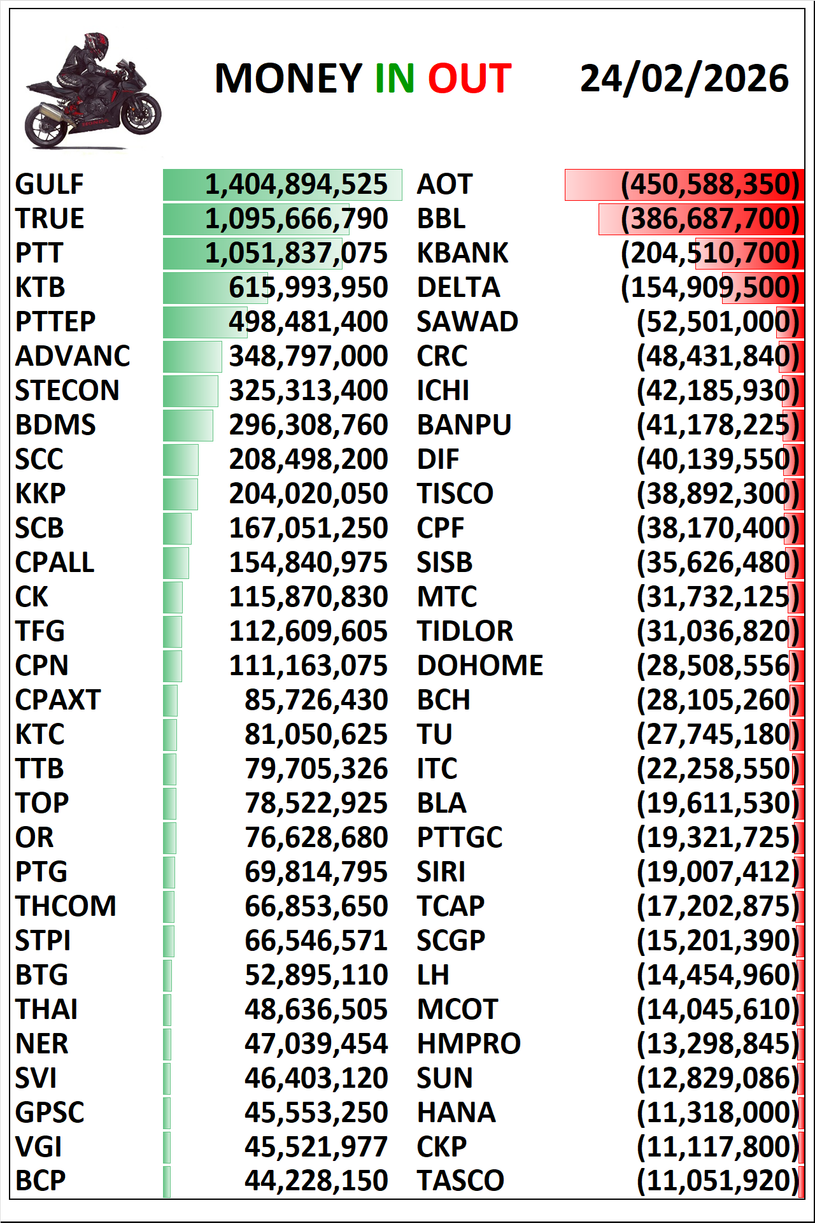Image resolution: width=815 pixels, height=1223 pixels.
Task: Click the ADVANC inflow value cell
Action: (308, 356)
